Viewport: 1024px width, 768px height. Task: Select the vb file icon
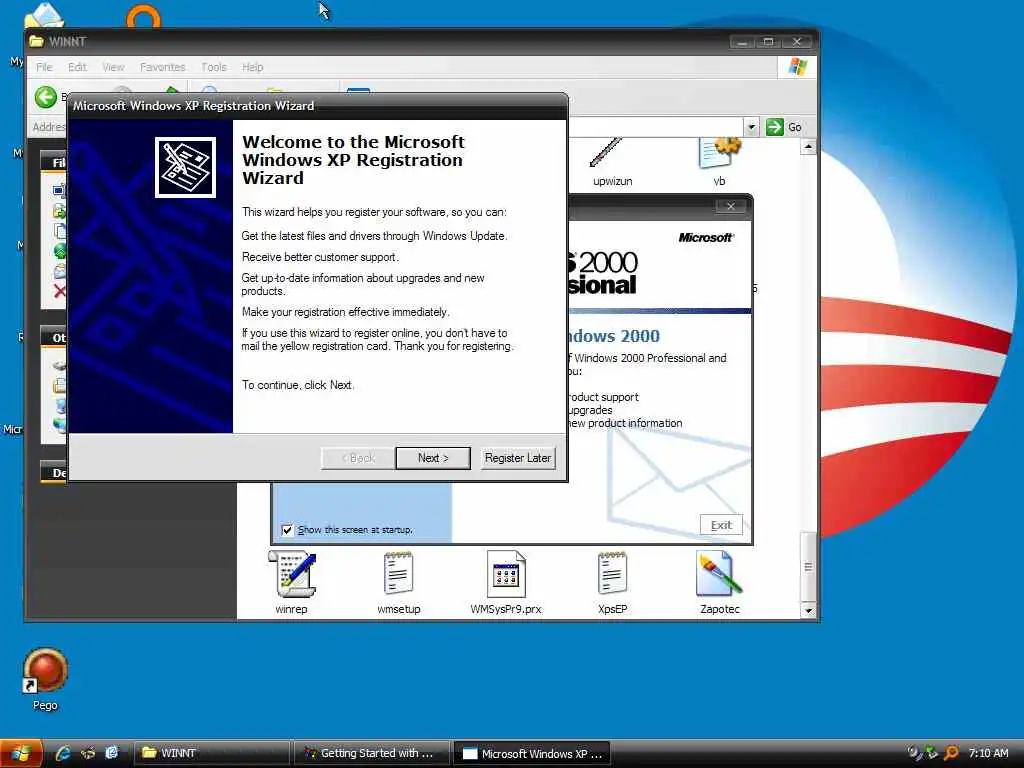pyautogui.click(x=720, y=153)
